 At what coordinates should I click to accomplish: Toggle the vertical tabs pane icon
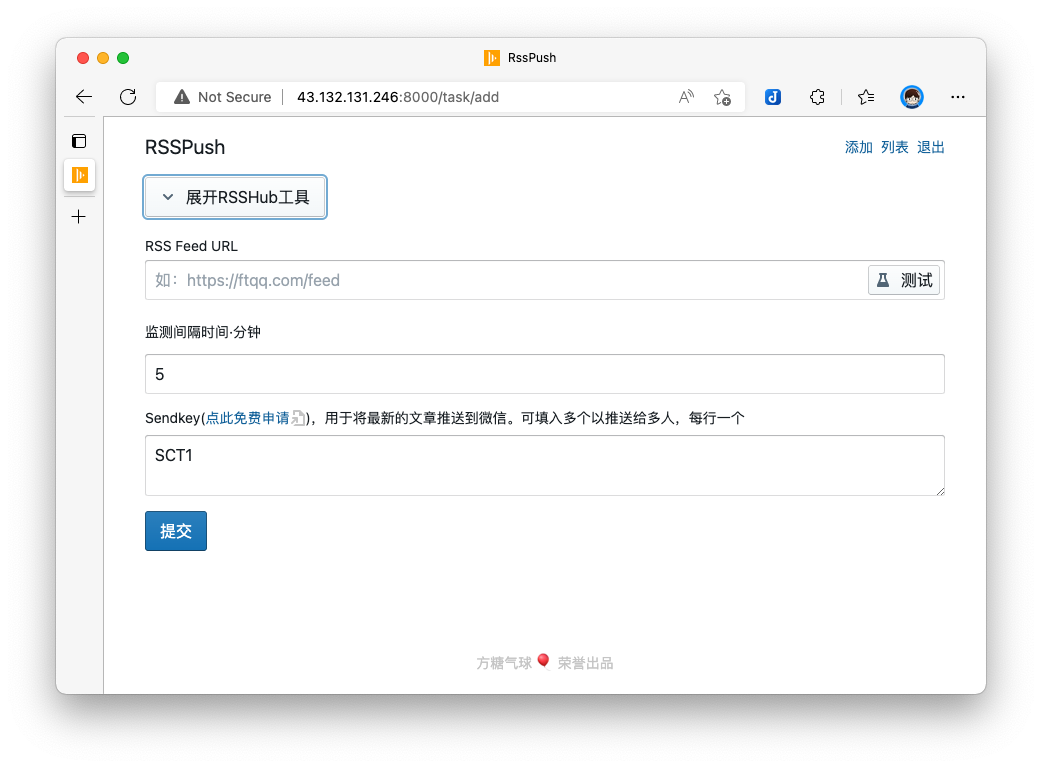click(x=79, y=141)
